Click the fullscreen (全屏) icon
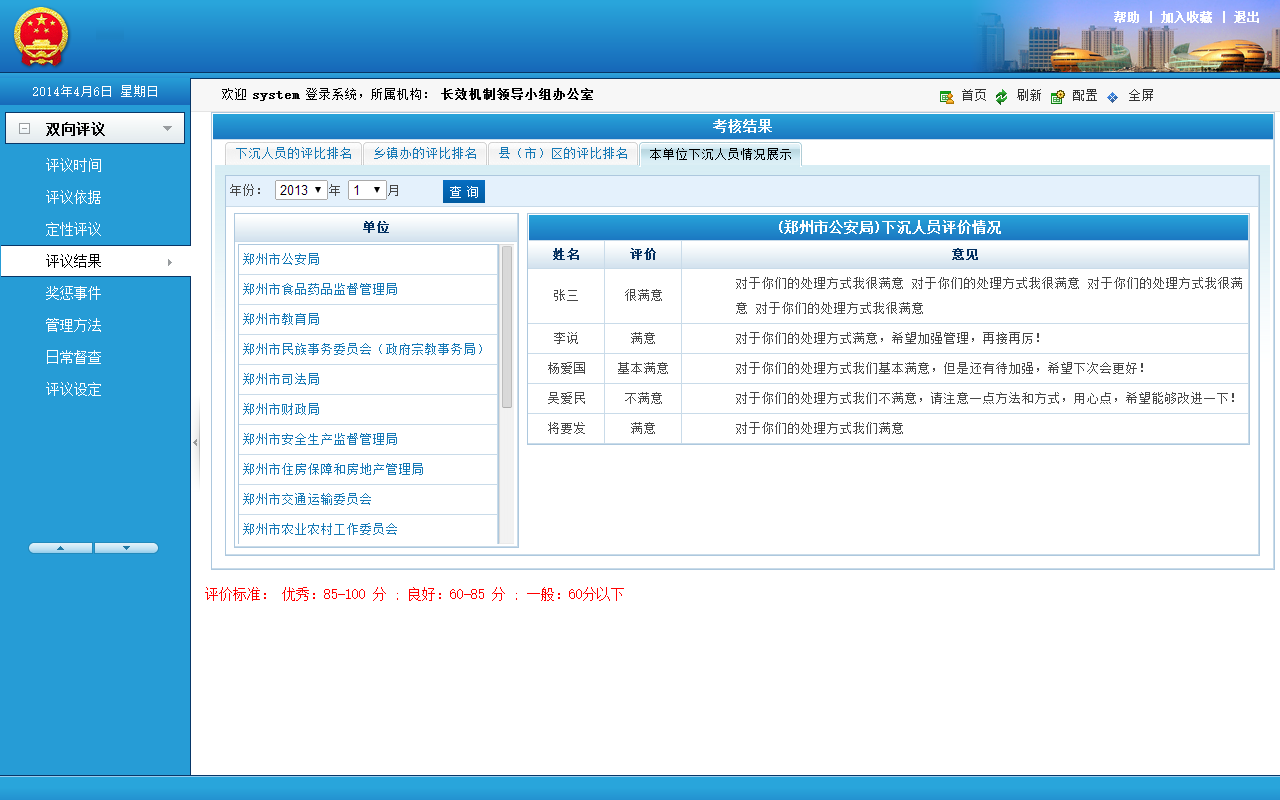1280x800 pixels. [1113, 96]
